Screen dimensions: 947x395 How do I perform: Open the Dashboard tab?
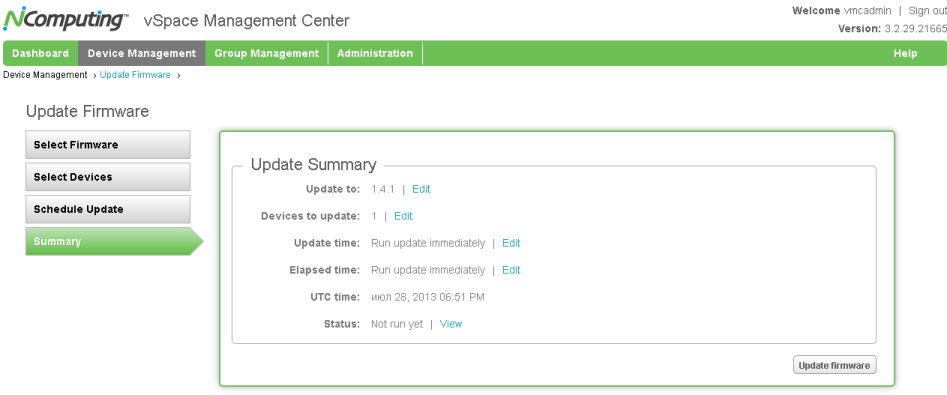click(40, 53)
